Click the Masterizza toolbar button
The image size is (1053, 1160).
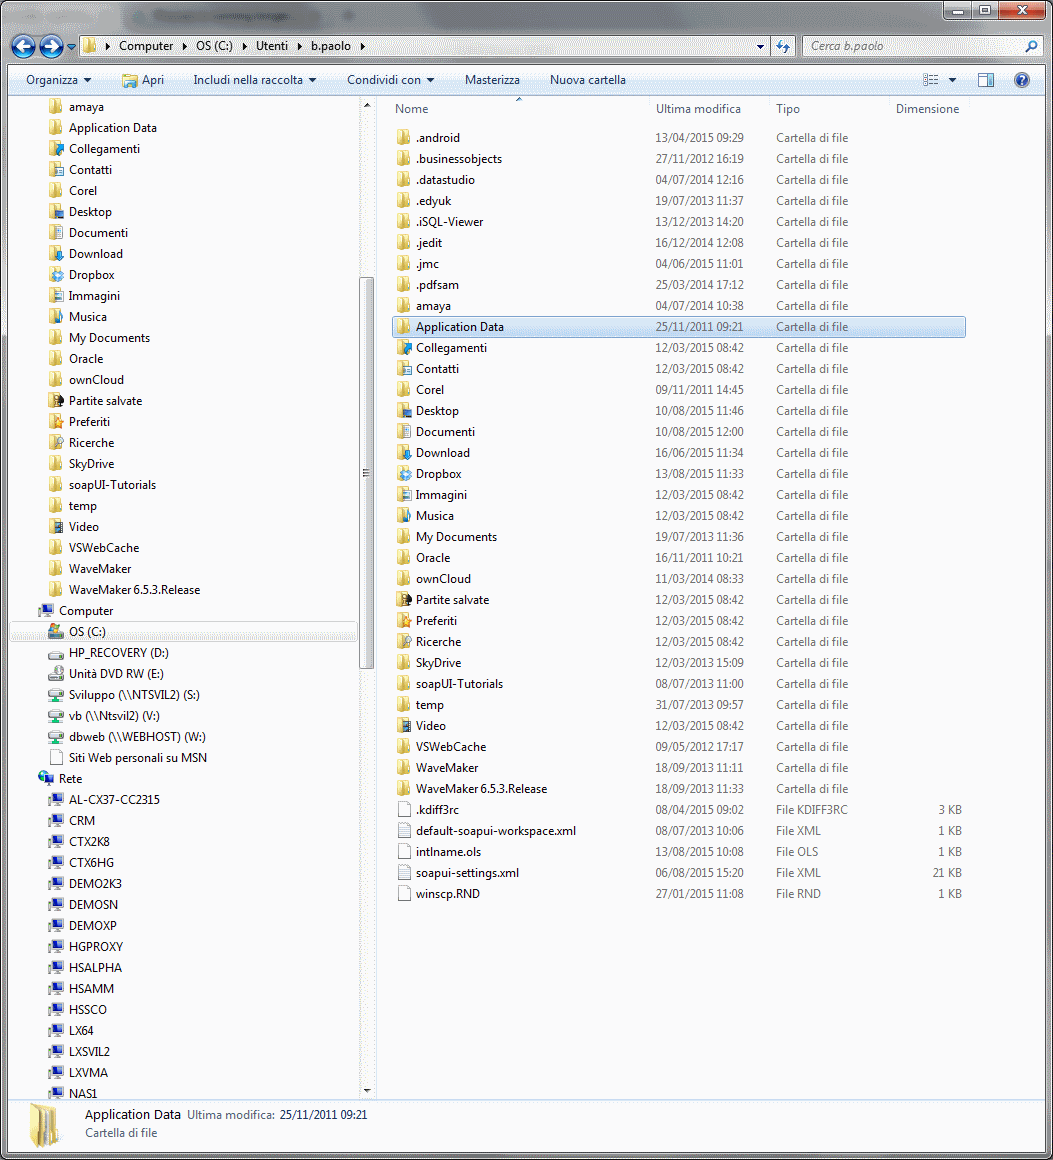point(492,80)
